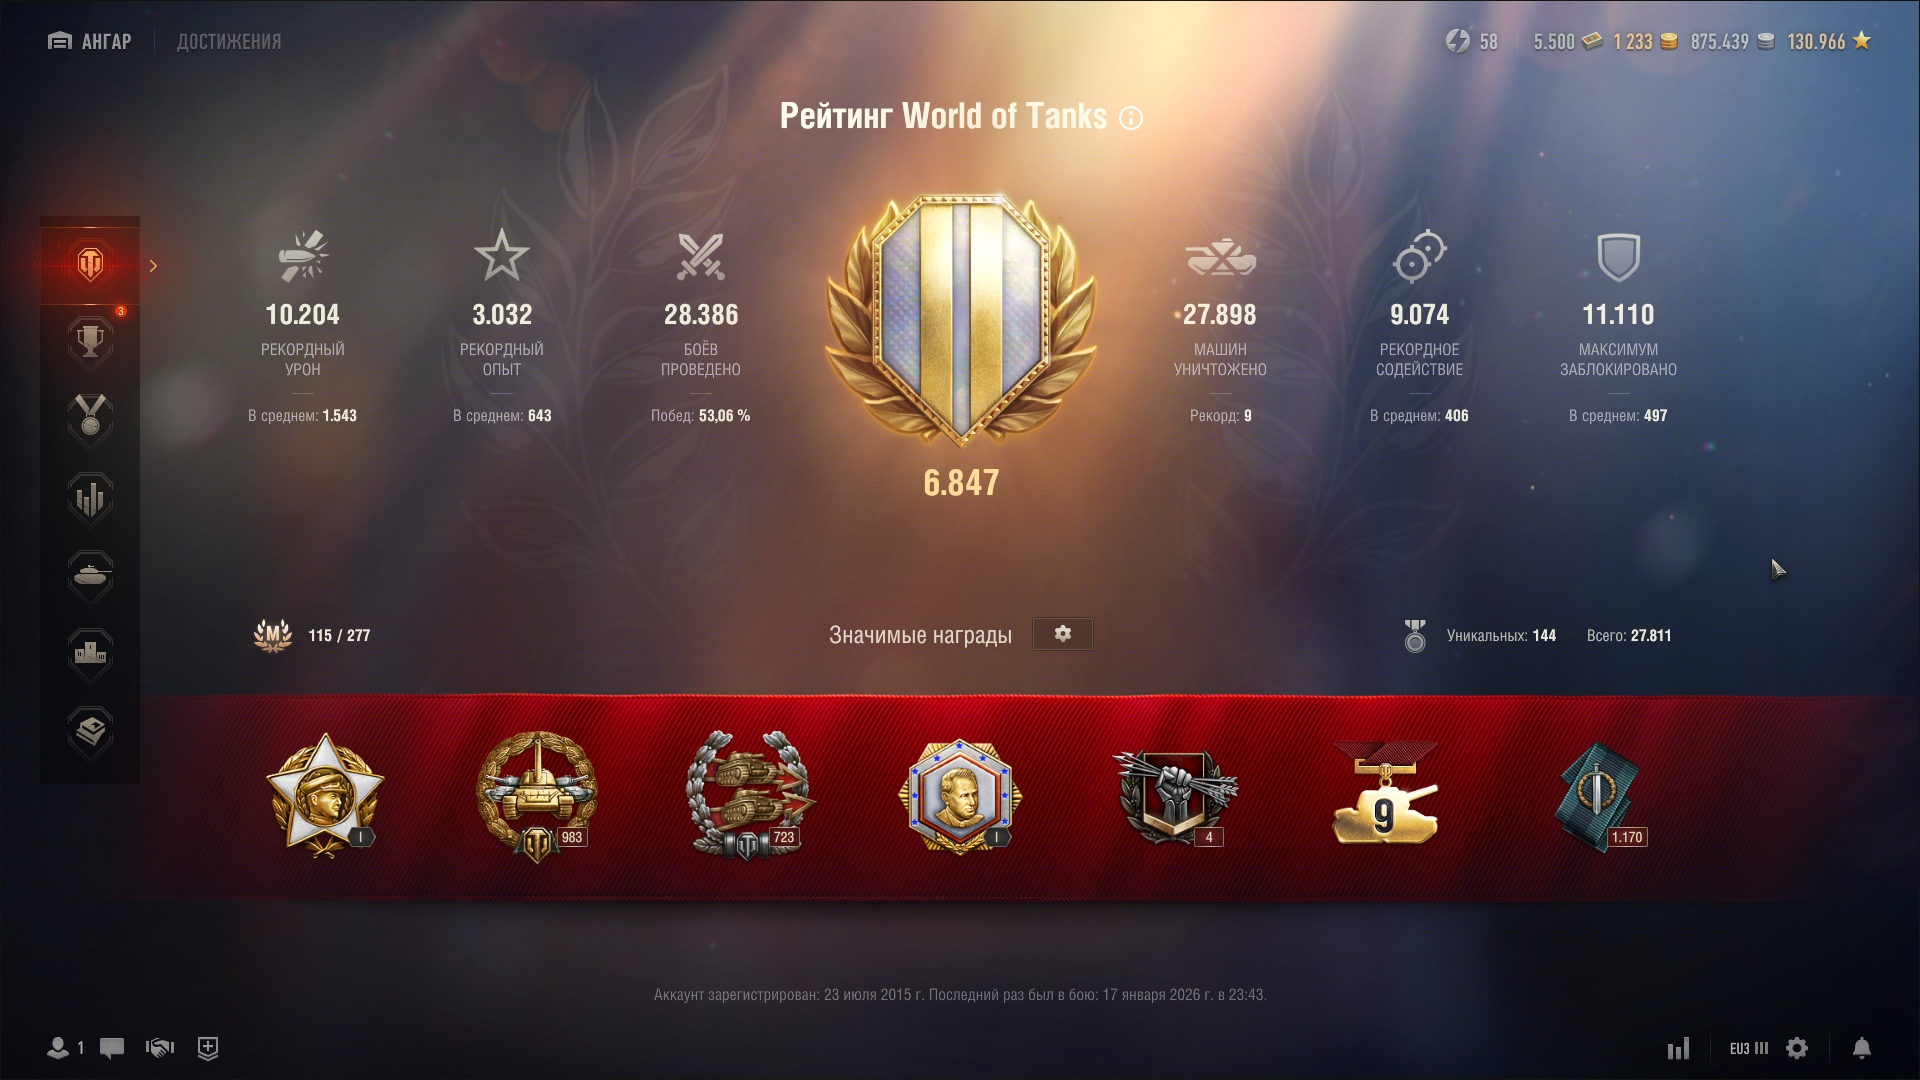Select the ДОСТИЖЕНИЯ header item
The image size is (1920, 1080).
[x=229, y=41]
